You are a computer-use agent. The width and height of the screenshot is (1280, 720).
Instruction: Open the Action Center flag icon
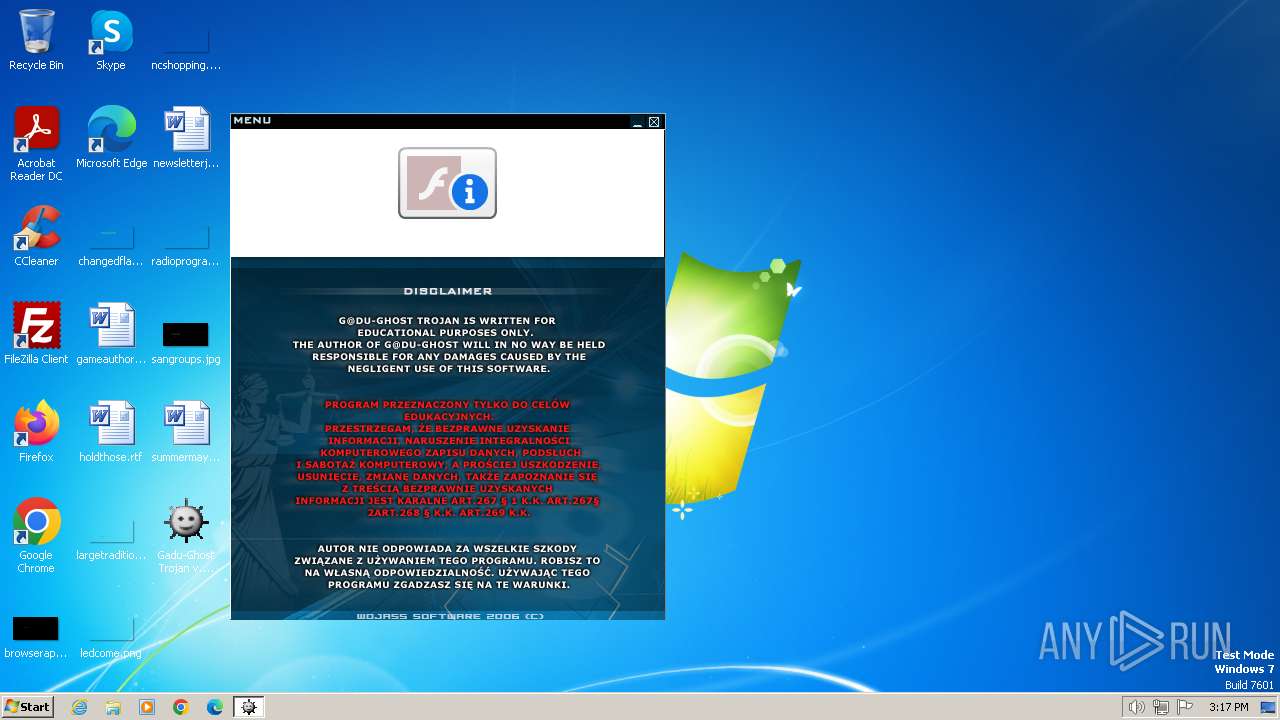1185,707
